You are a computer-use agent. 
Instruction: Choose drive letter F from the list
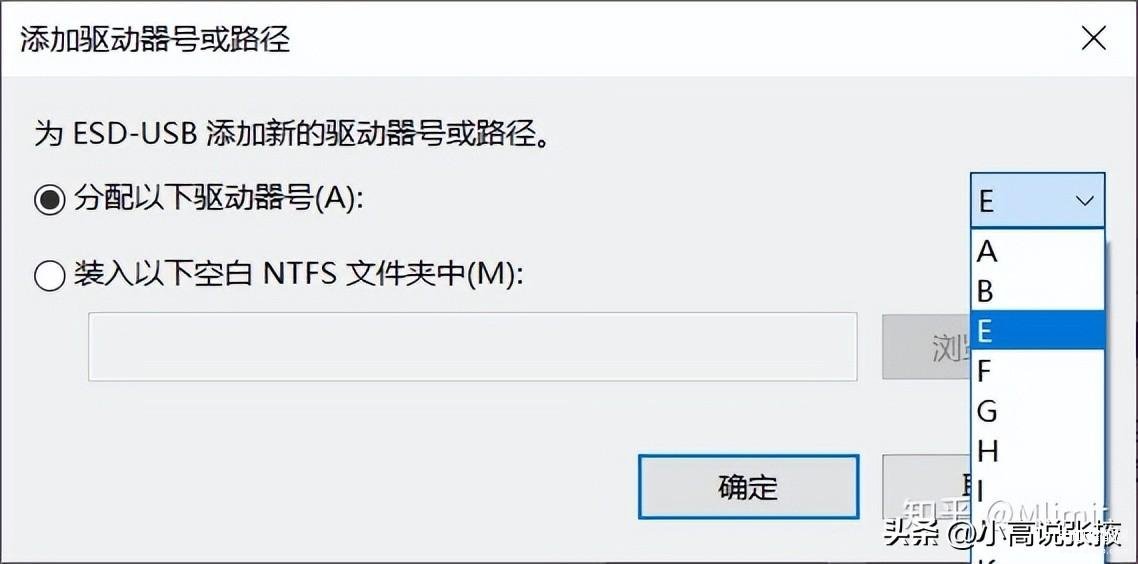pos(1037,370)
